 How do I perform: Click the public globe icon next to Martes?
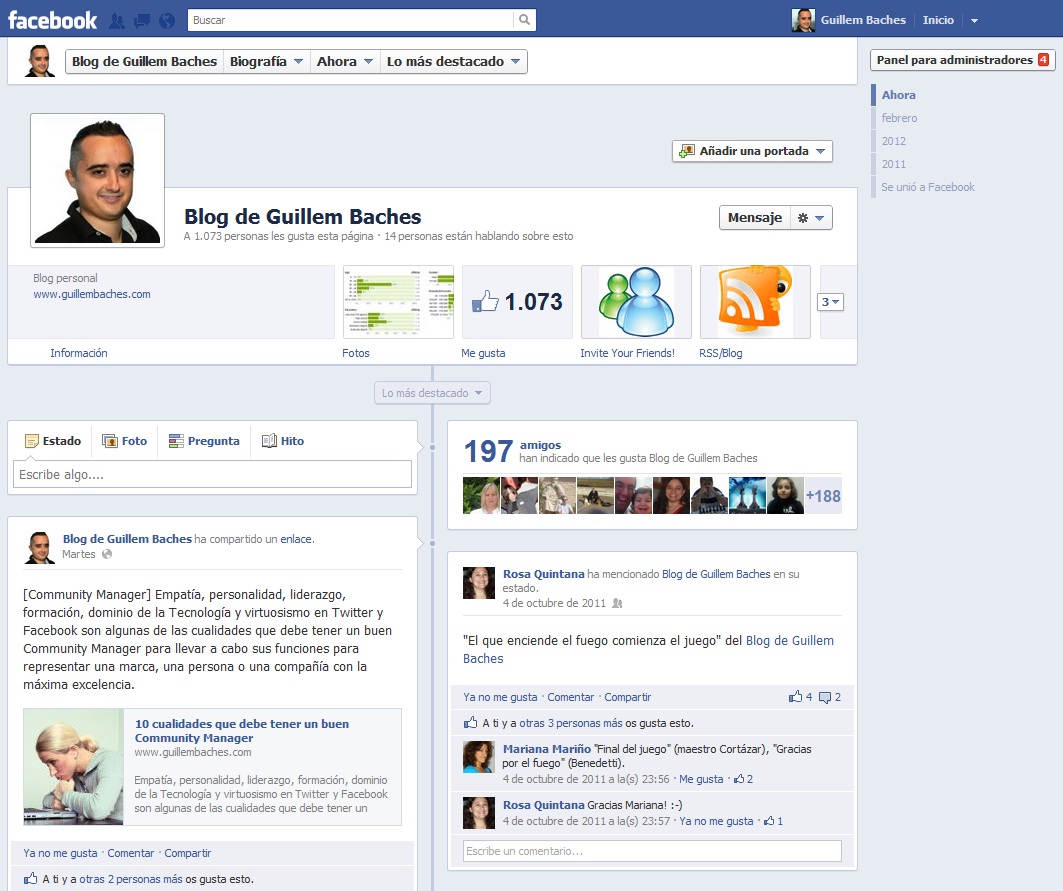pyautogui.click(x=106, y=554)
